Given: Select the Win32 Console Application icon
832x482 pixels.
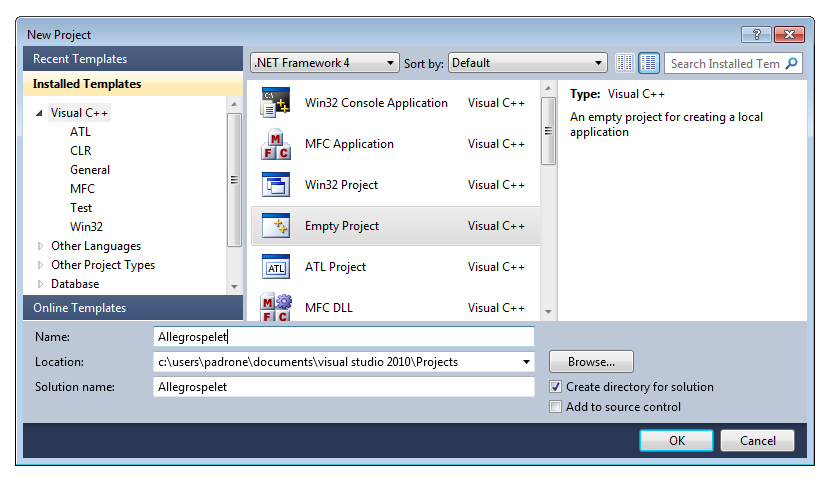Looking at the screenshot, I should tap(275, 103).
